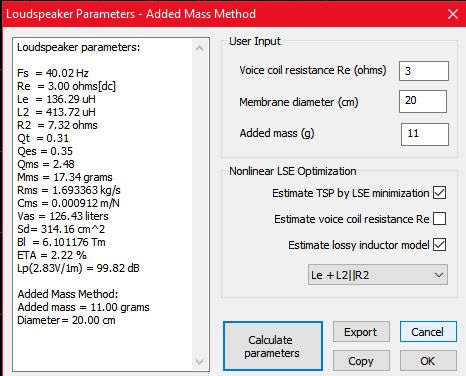Enable Estimate voice coil resistance Re checkbox

[x=439, y=219]
